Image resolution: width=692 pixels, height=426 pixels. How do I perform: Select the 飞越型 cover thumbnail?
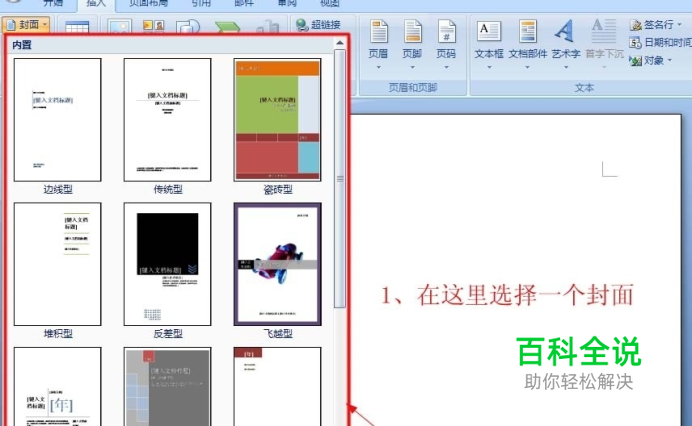277,264
